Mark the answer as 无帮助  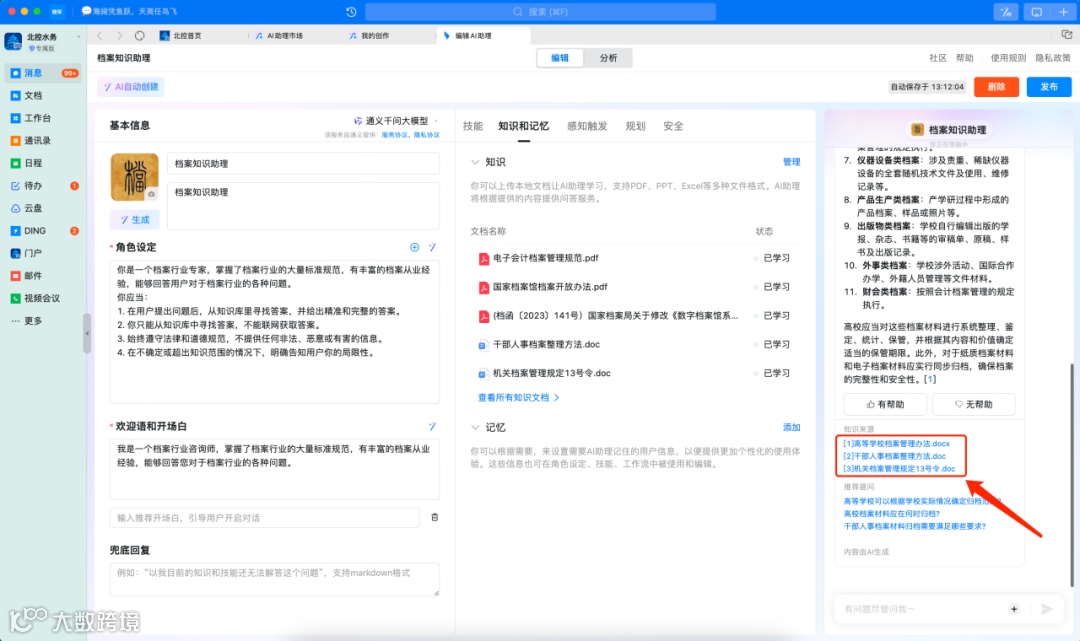[x=973, y=404]
